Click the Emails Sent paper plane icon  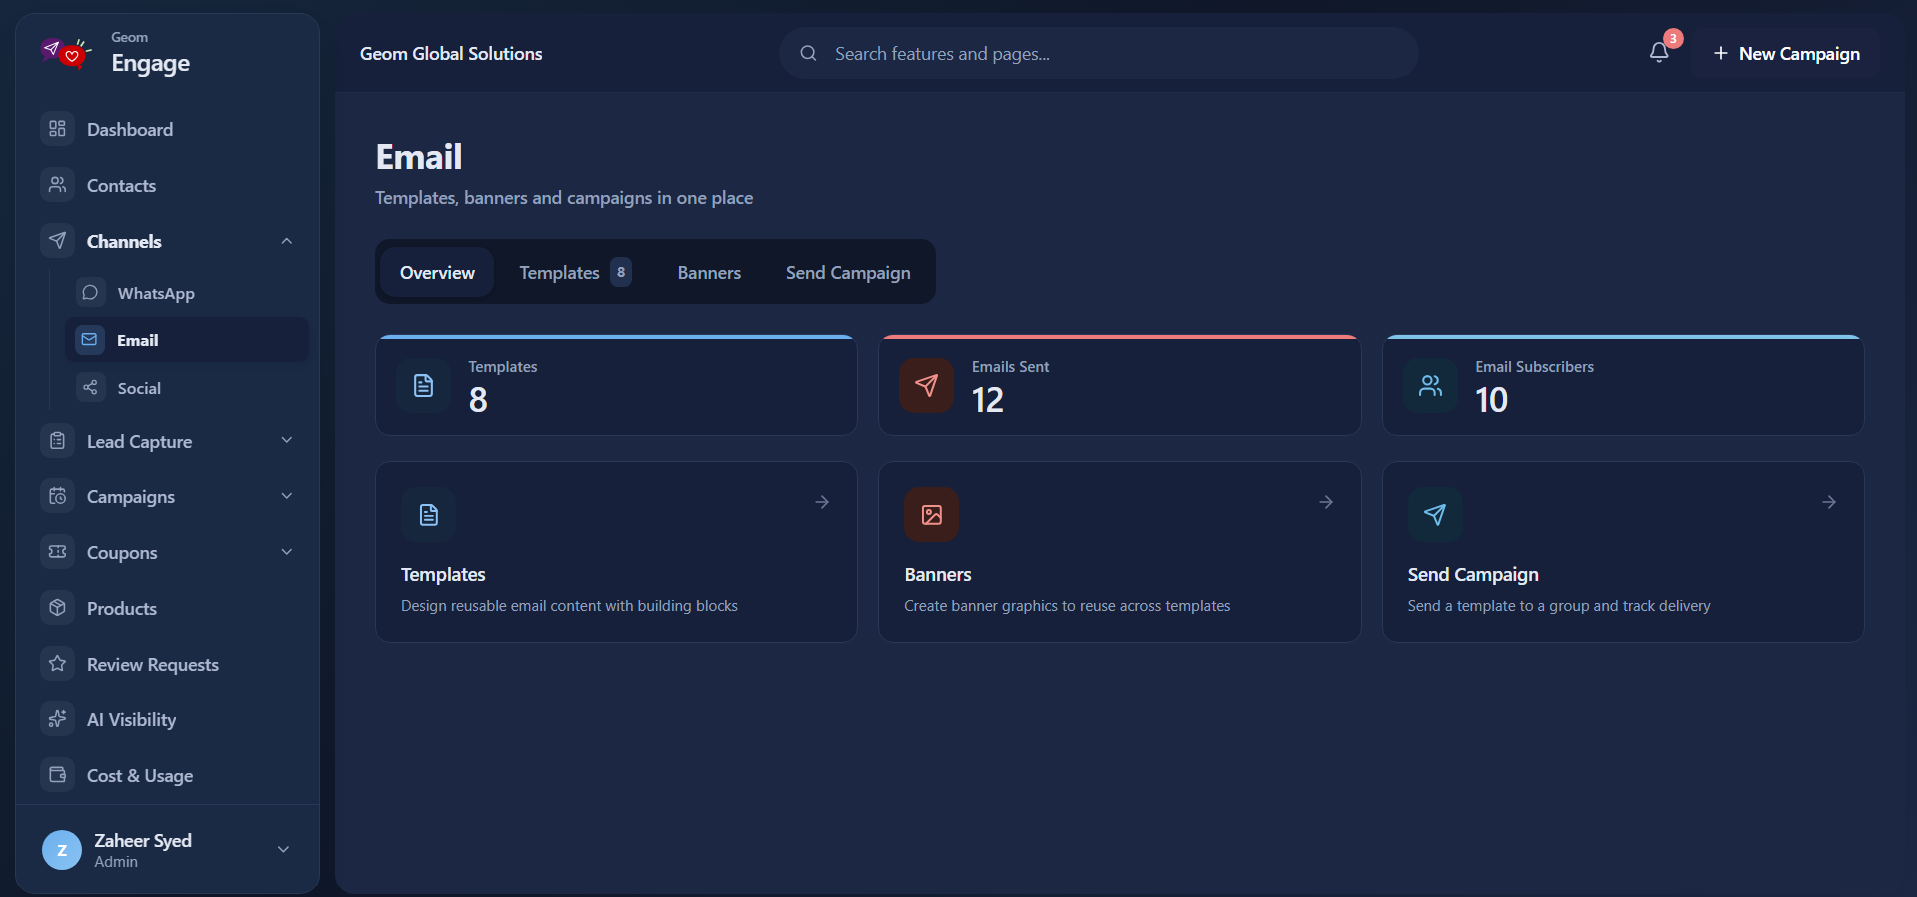(927, 385)
